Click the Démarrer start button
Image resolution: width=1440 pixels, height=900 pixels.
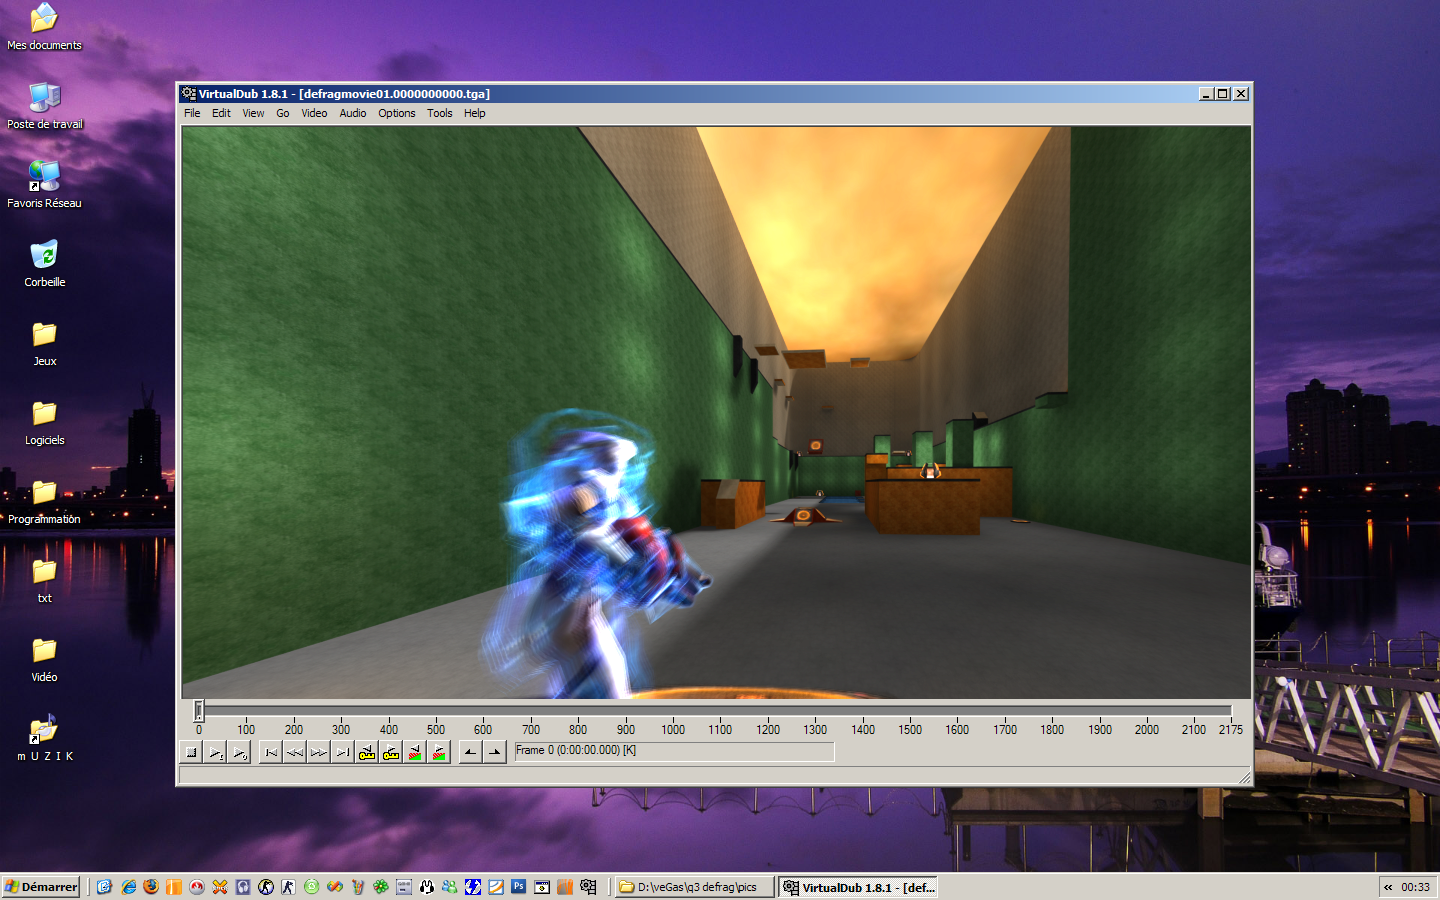(41, 886)
